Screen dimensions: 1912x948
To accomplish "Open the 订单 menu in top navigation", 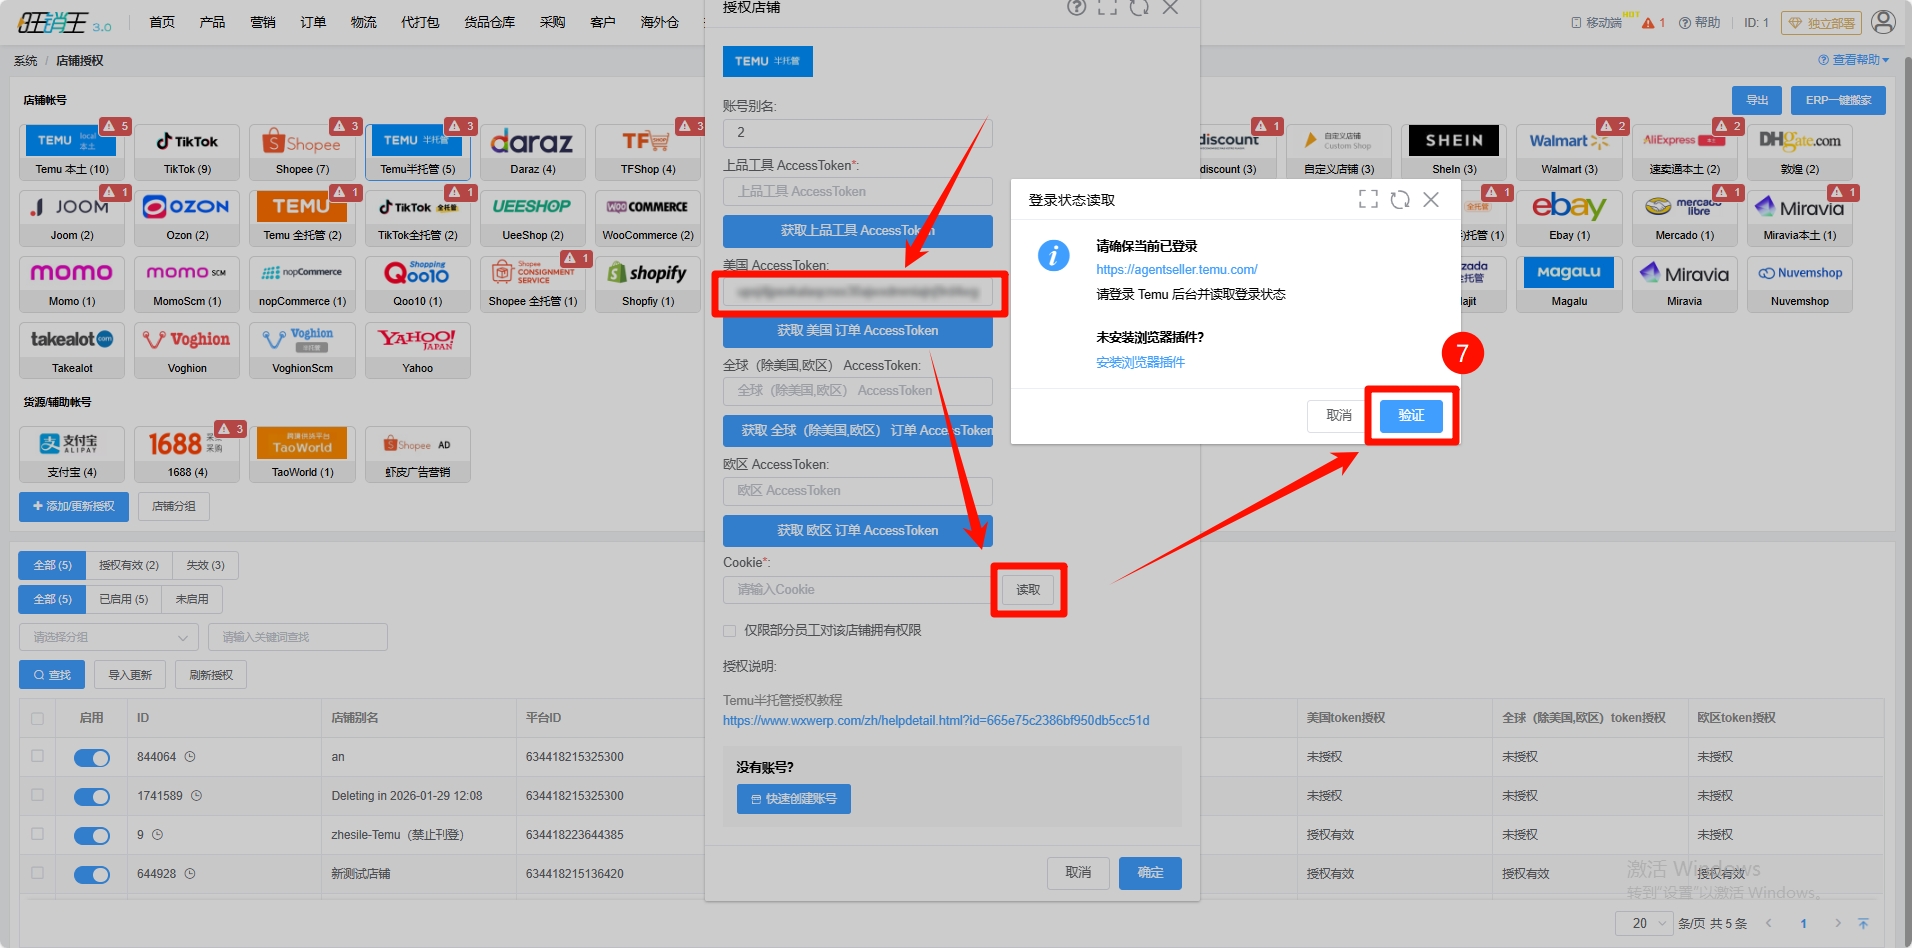I will click(313, 22).
